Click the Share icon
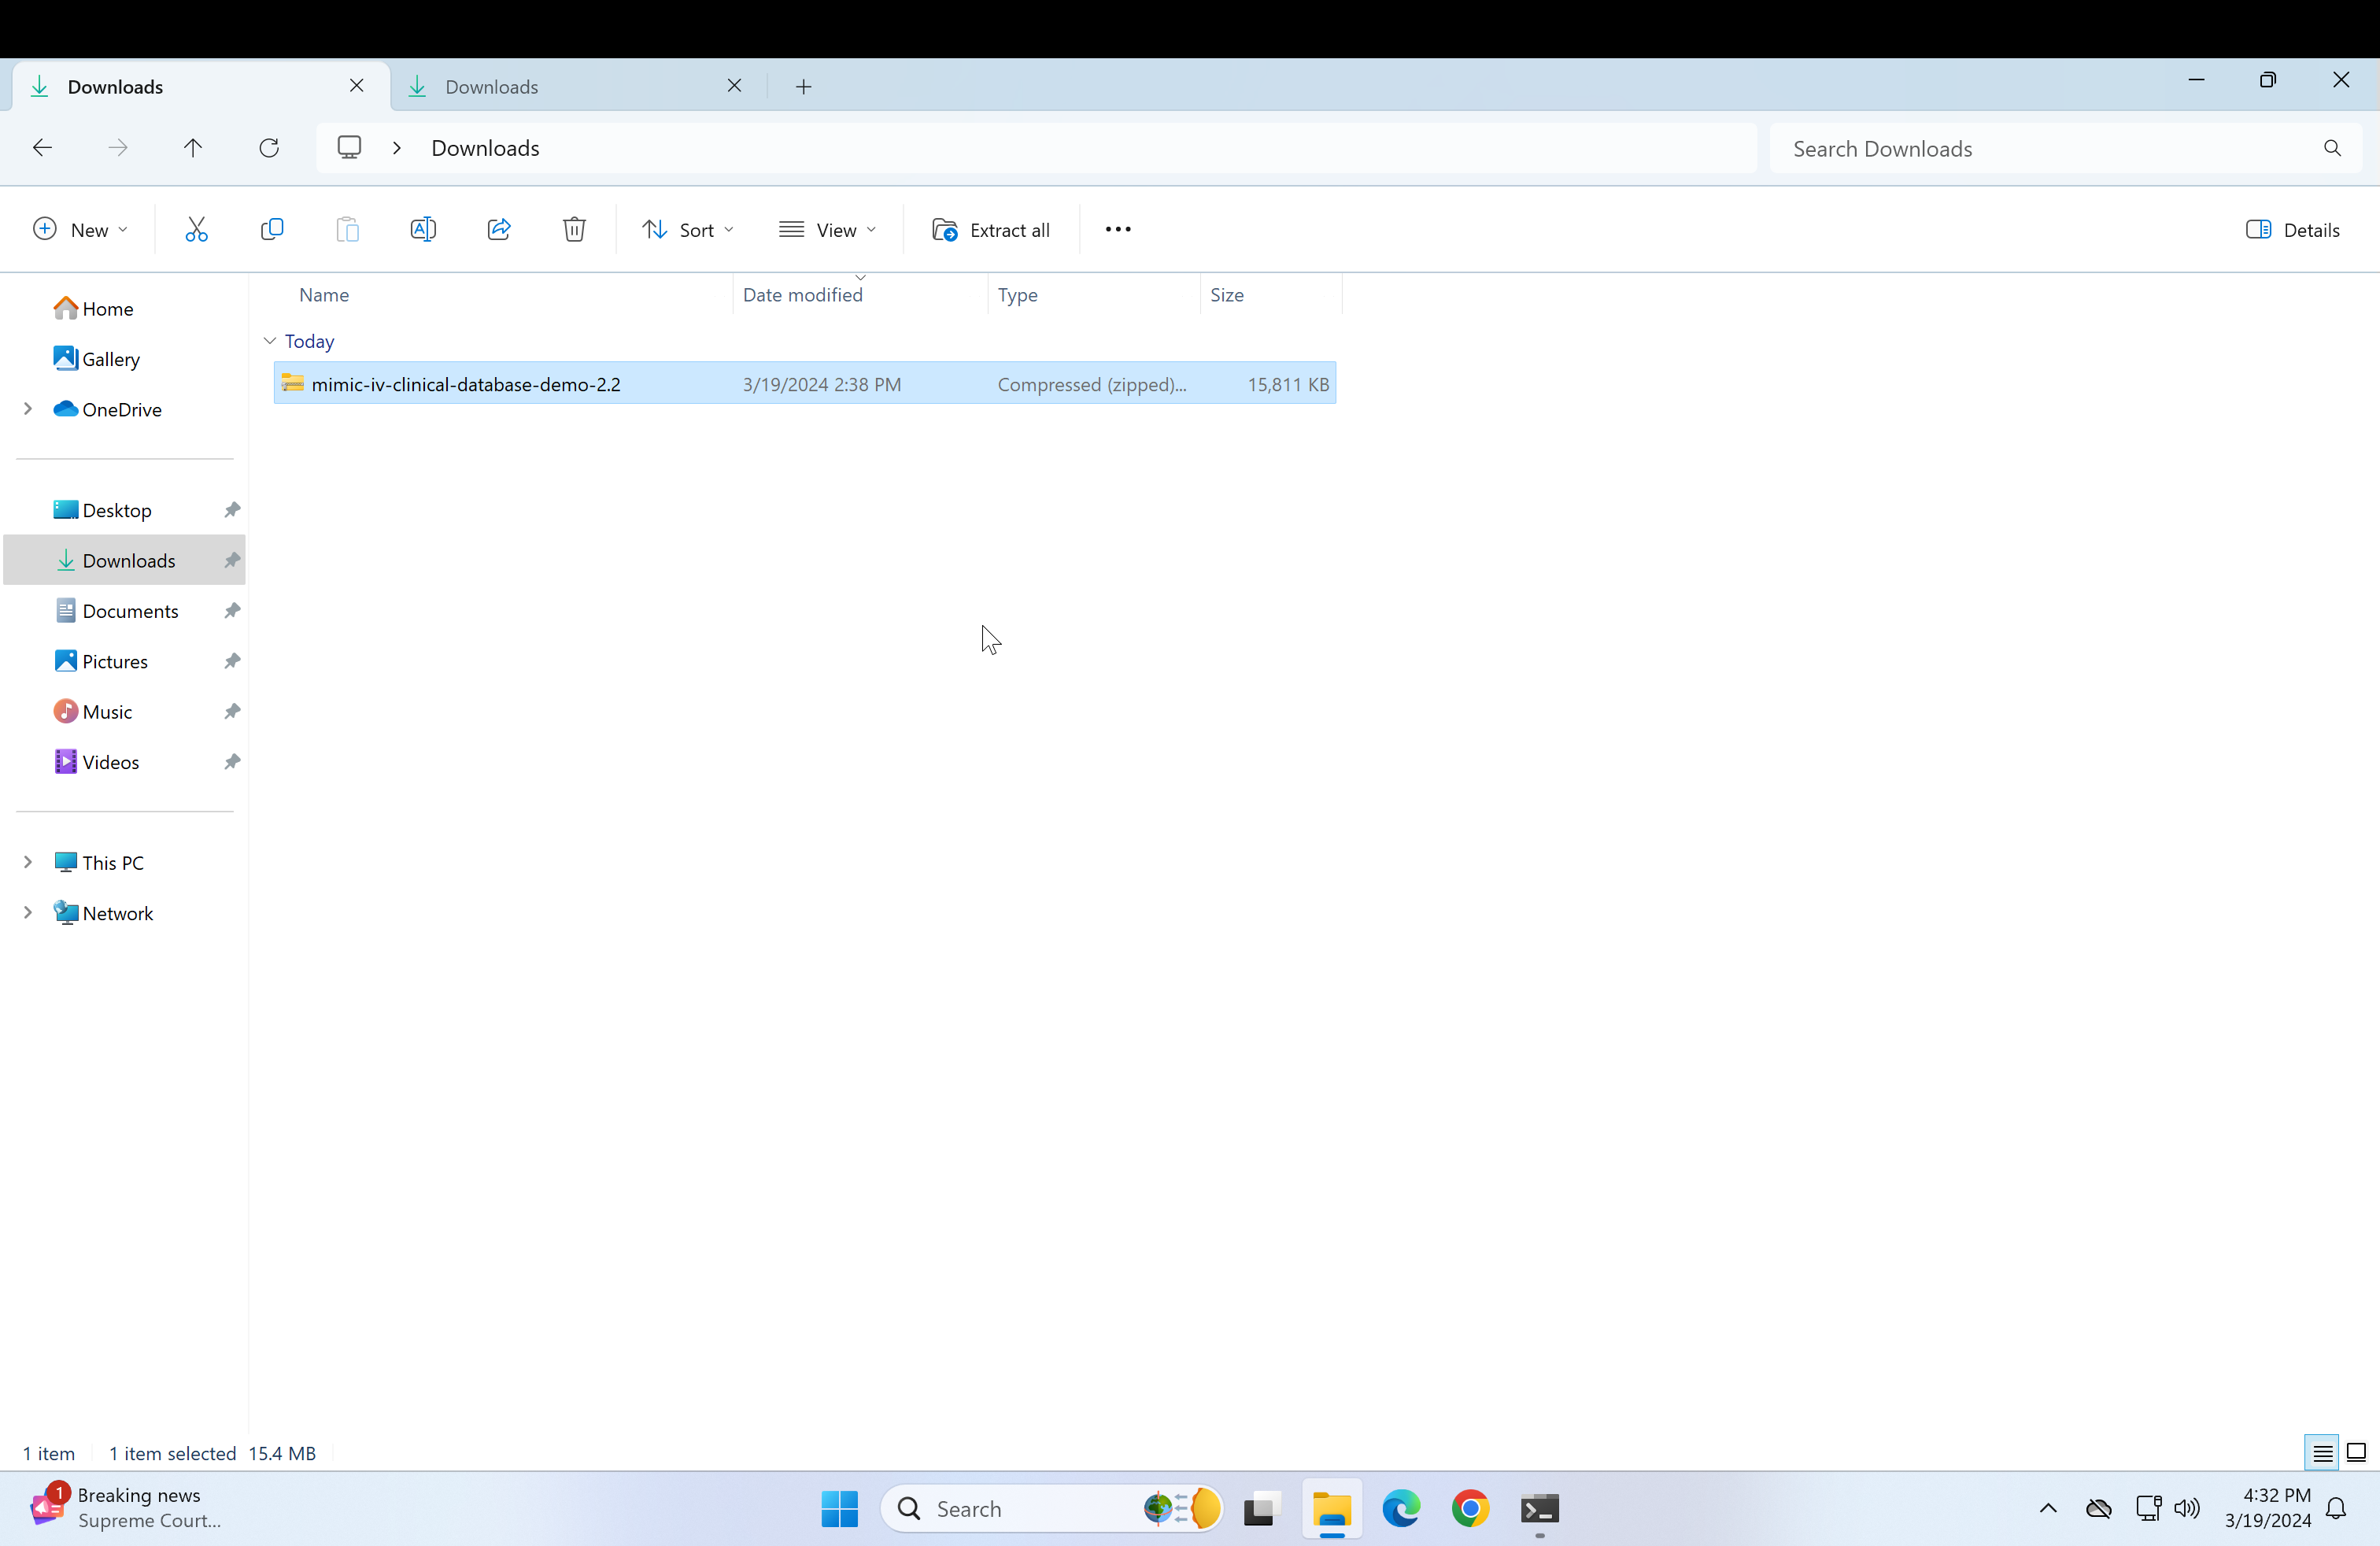Screen dimensions: 2380x1546 499,230
